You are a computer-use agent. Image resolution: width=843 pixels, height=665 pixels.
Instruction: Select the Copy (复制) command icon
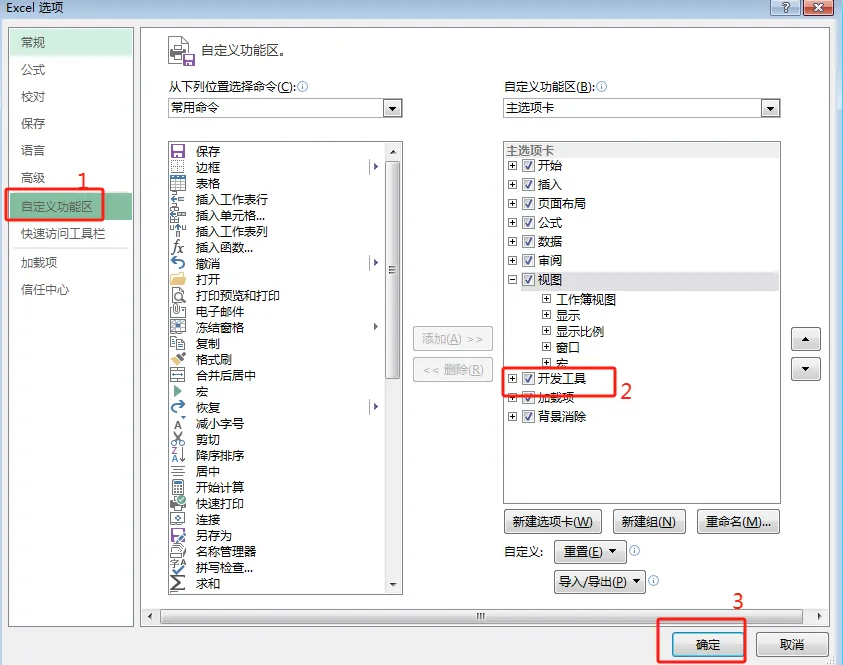pyautogui.click(x=178, y=344)
